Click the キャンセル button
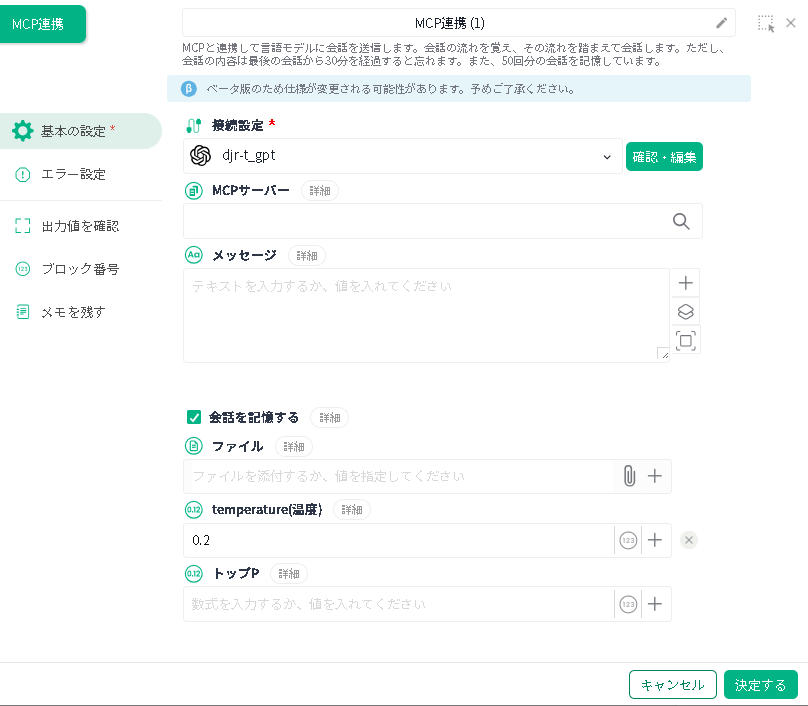Image resolution: width=808 pixels, height=706 pixels. [672, 685]
